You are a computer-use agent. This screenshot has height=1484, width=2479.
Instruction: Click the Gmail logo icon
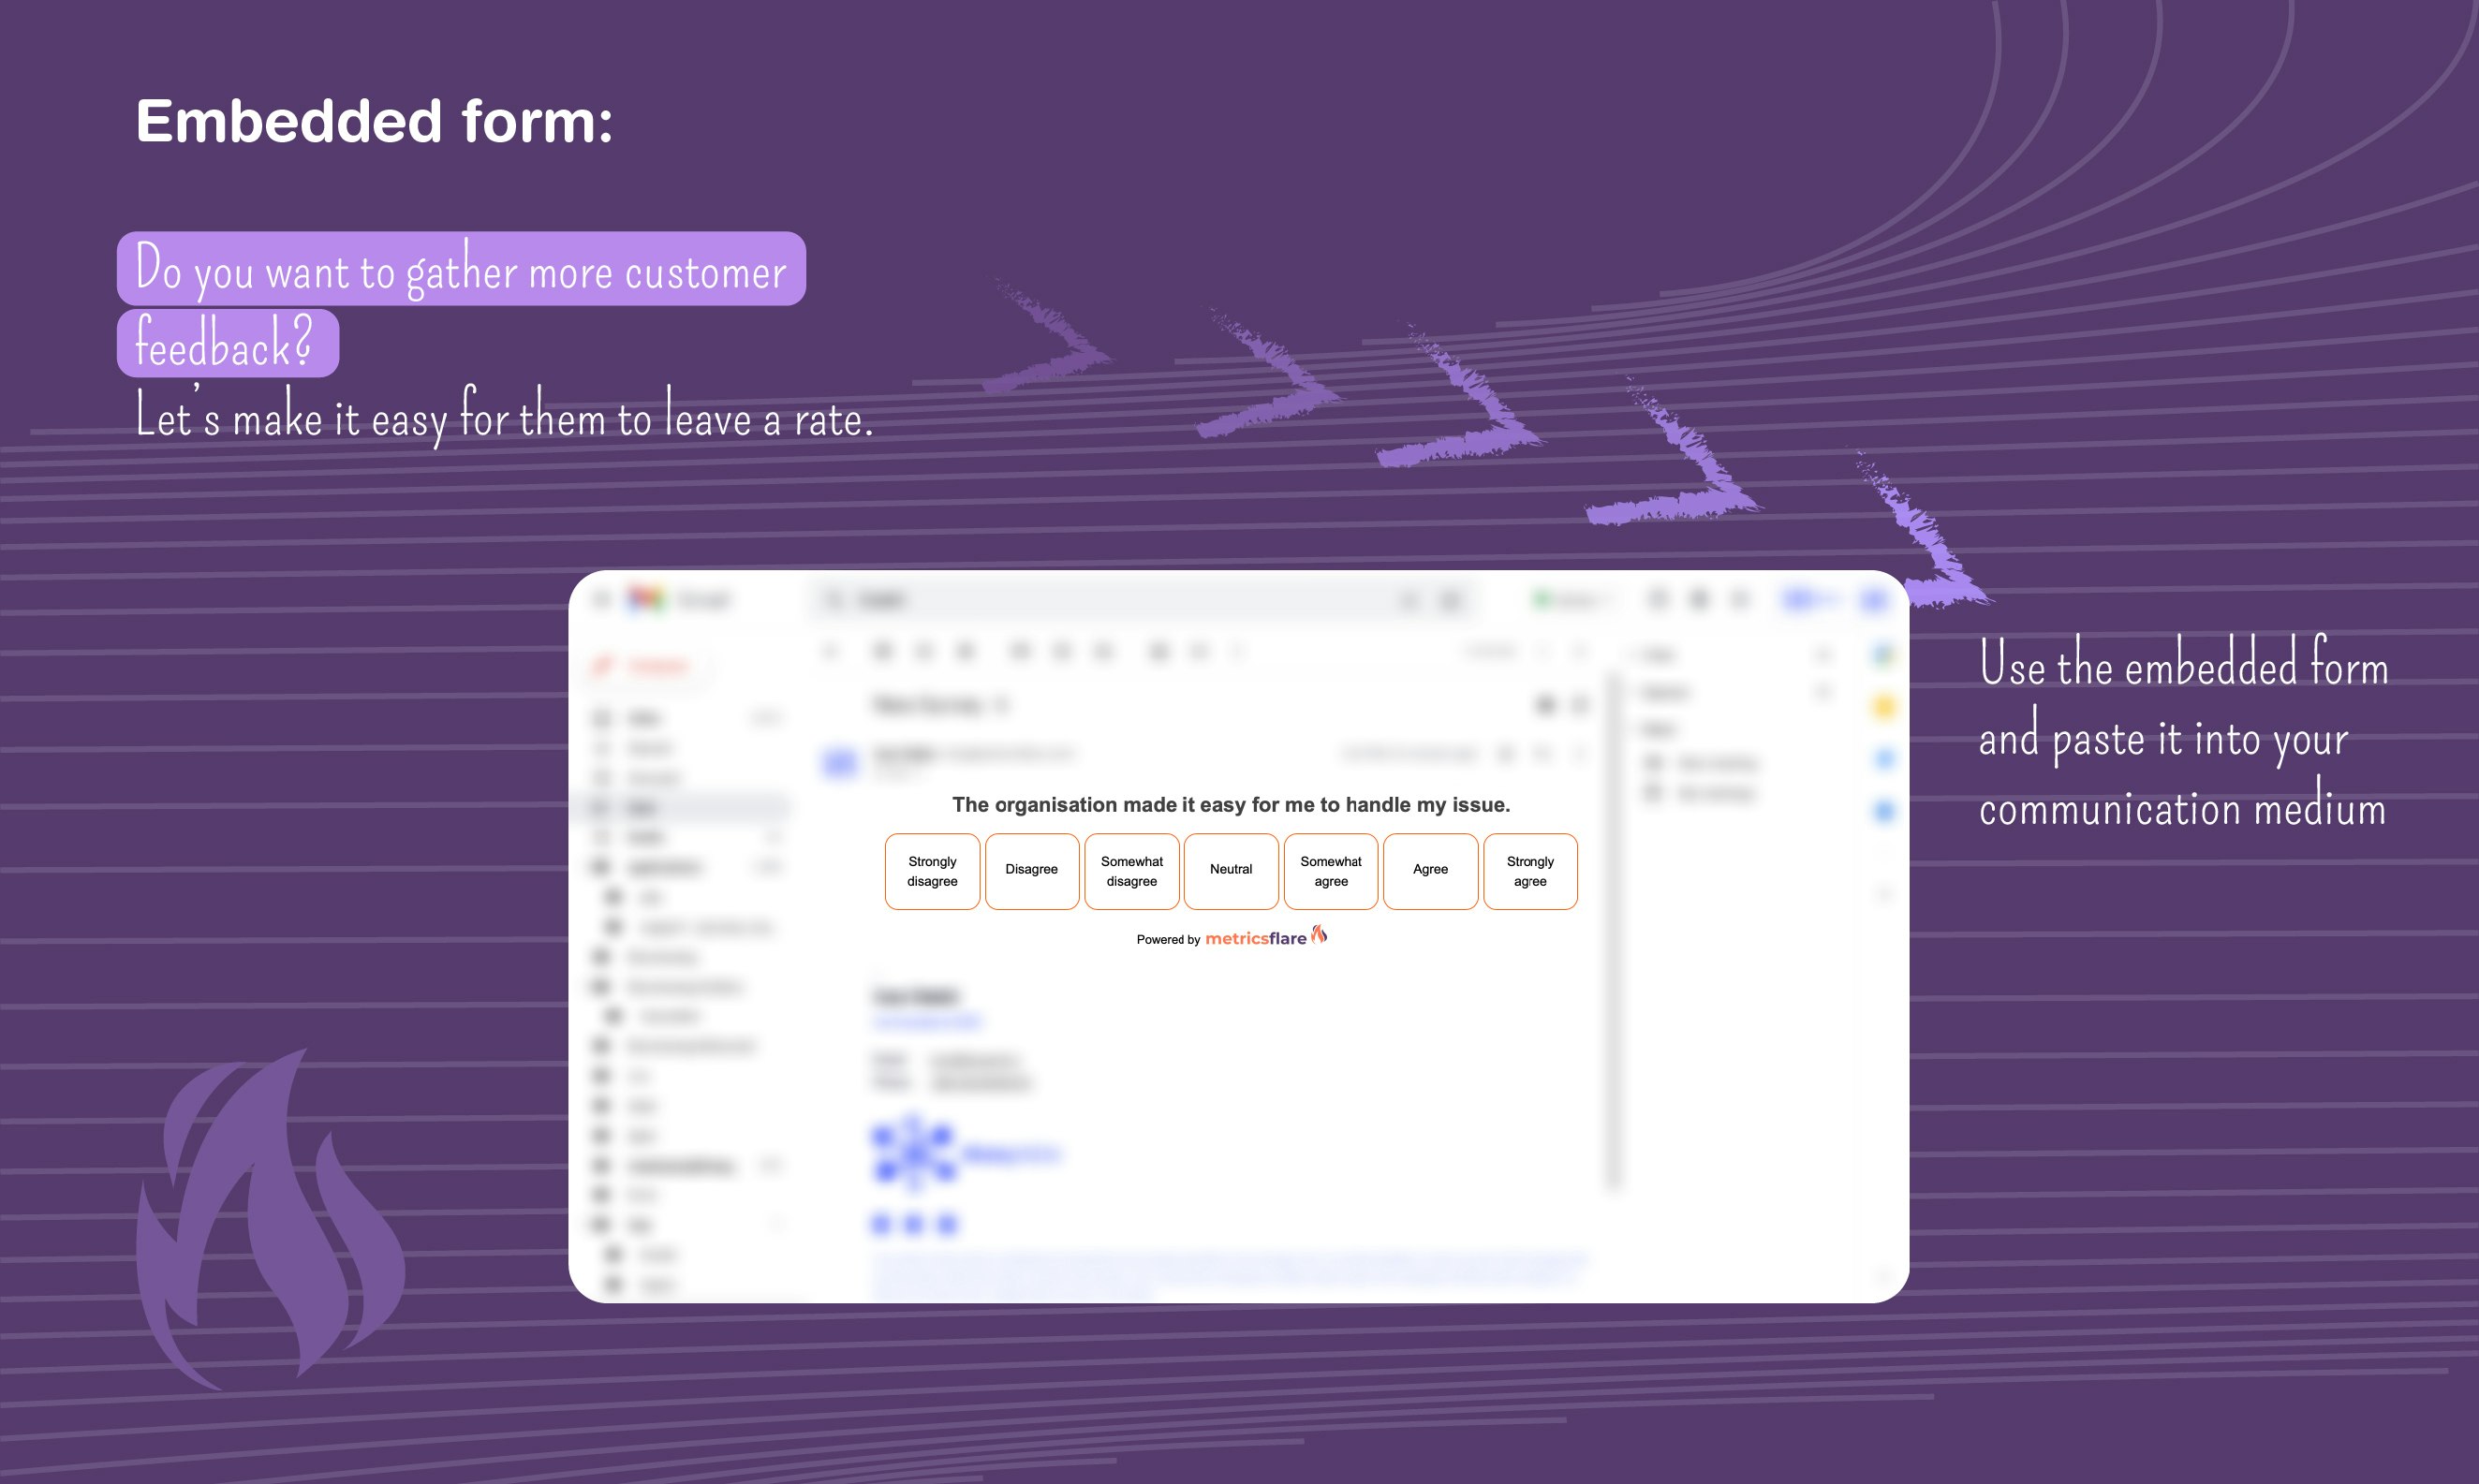pos(645,599)
